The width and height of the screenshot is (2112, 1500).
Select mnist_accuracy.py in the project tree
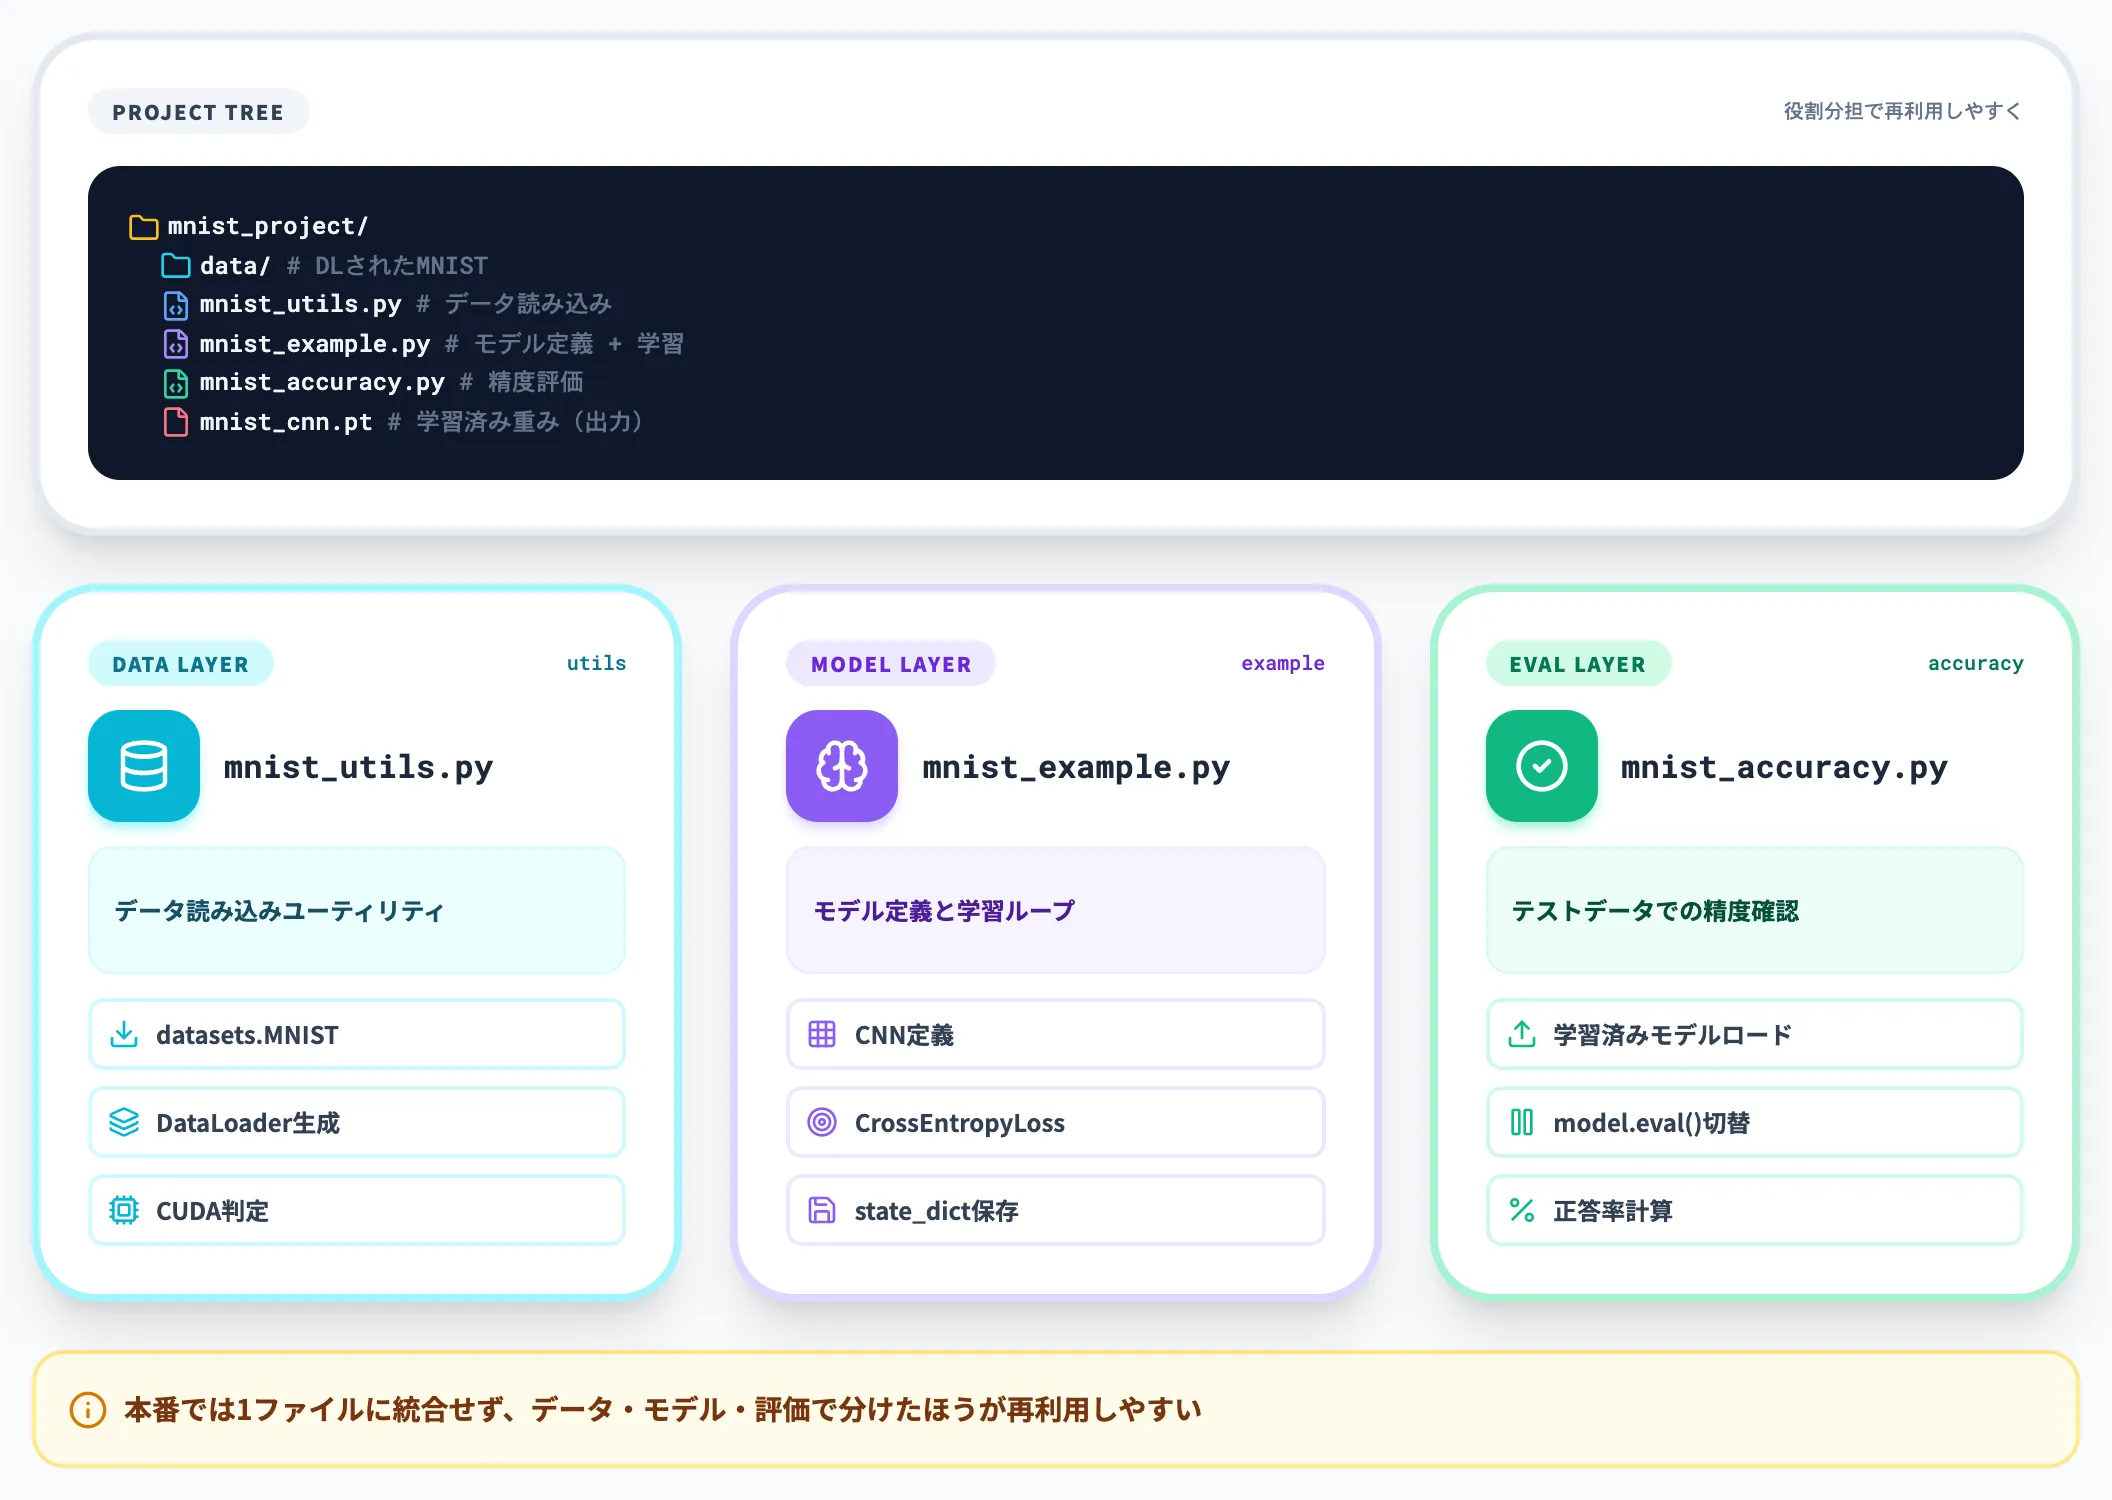tap(374, 383)
